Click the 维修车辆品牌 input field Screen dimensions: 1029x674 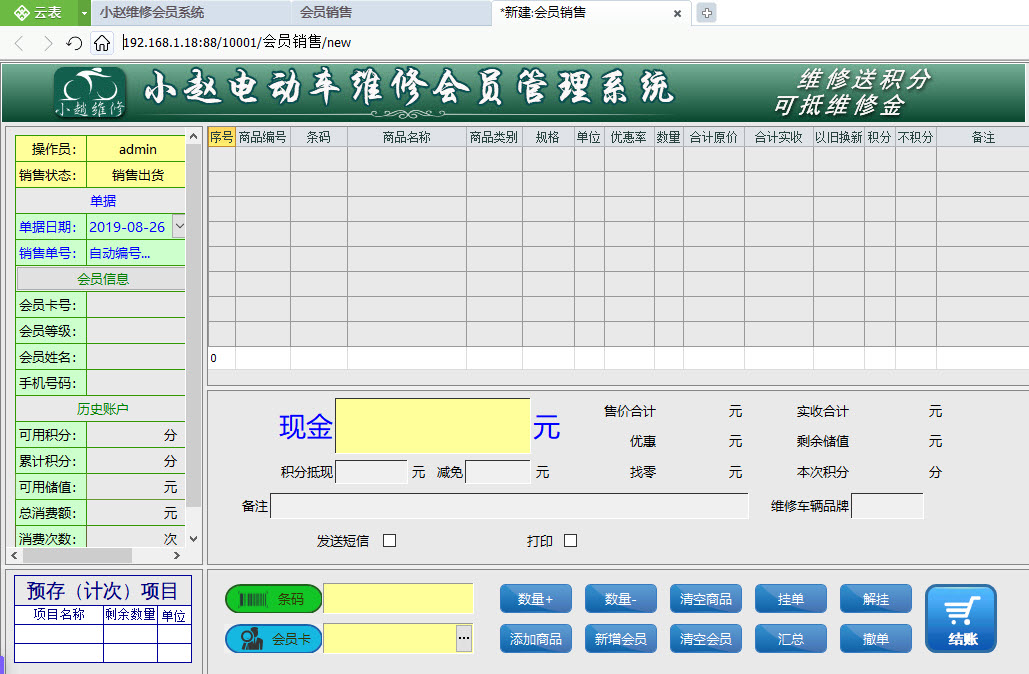tap(887, 506)
